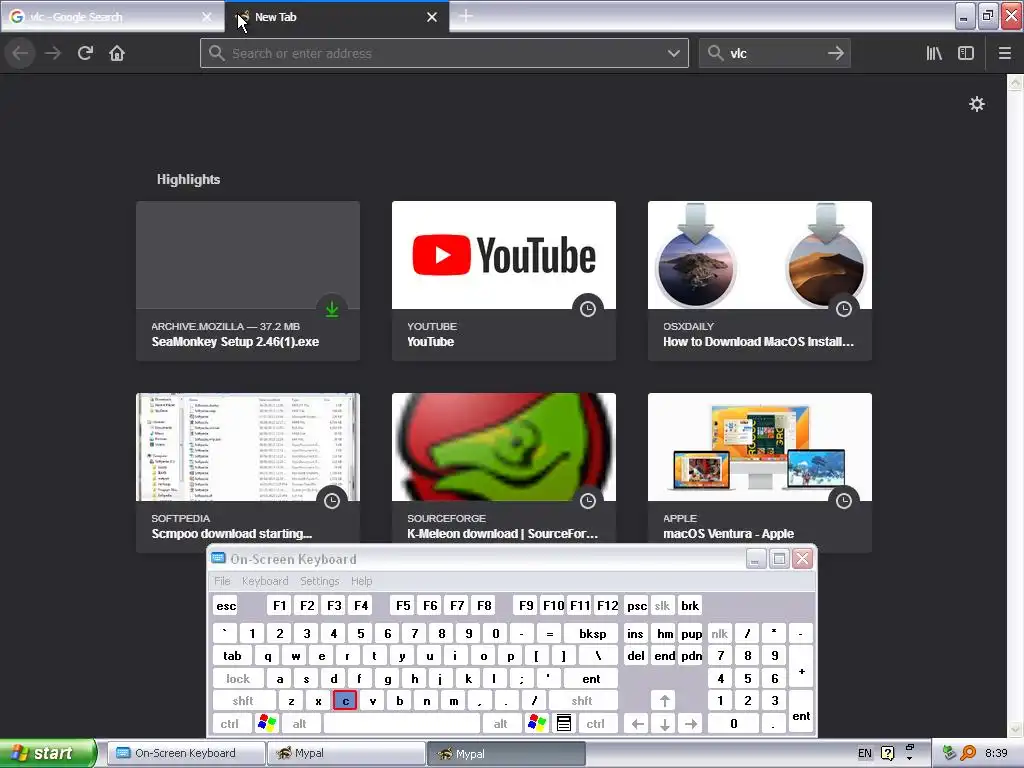Viewport: 1024px width, 768px height.
Task: Open the YouTube highlight thumbnail
Action: click(x=504, y=255)
